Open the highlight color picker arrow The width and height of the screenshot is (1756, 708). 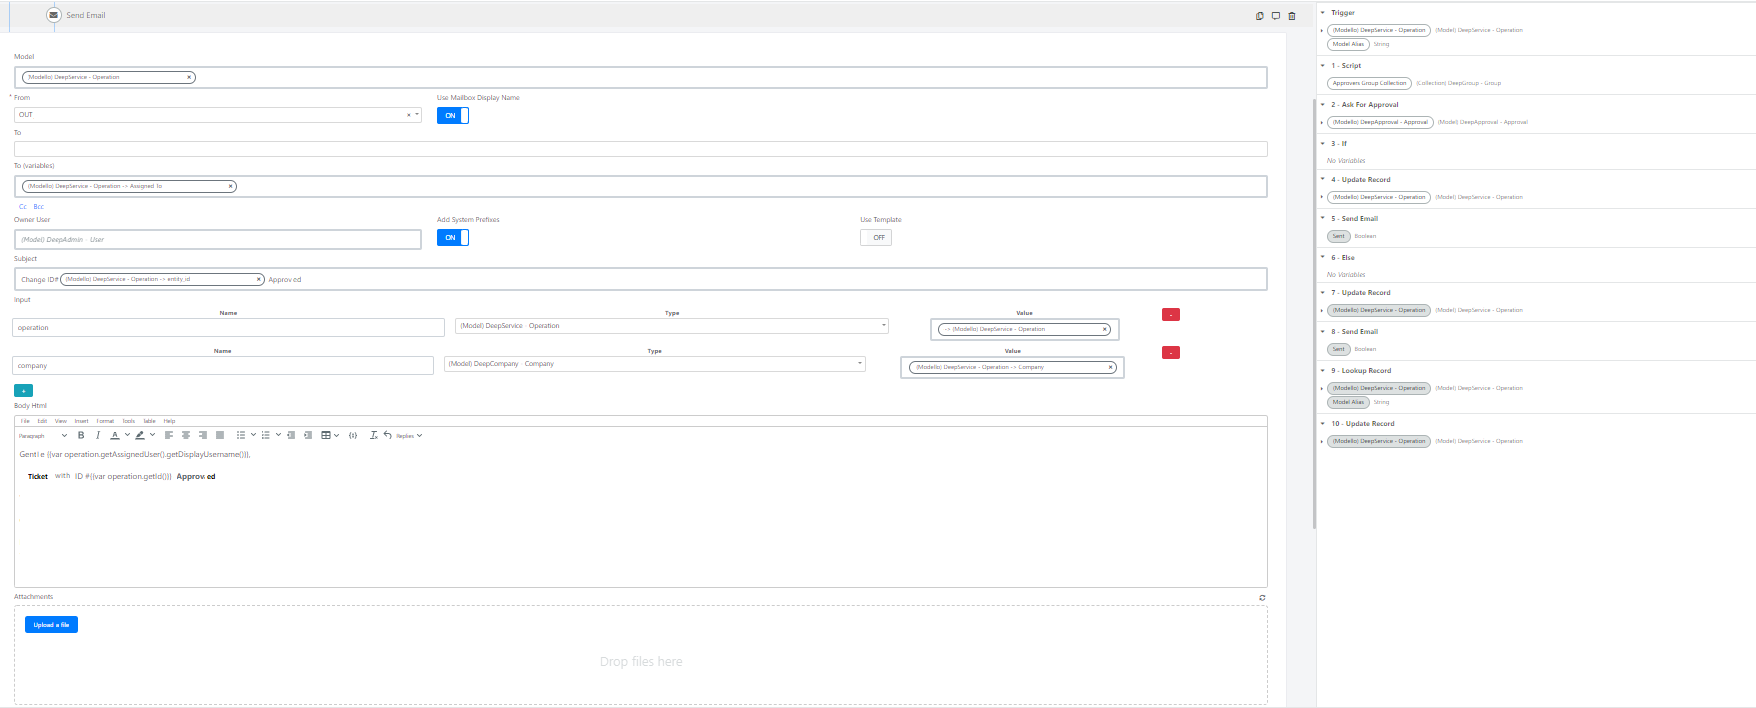[152, 435]
